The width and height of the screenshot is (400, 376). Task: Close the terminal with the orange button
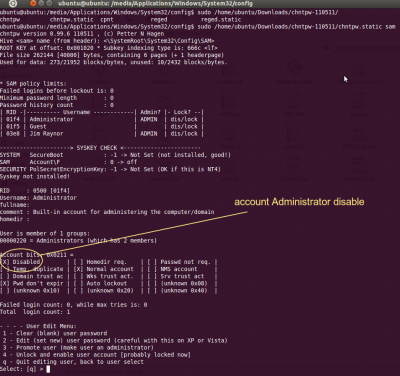point(33,3)
